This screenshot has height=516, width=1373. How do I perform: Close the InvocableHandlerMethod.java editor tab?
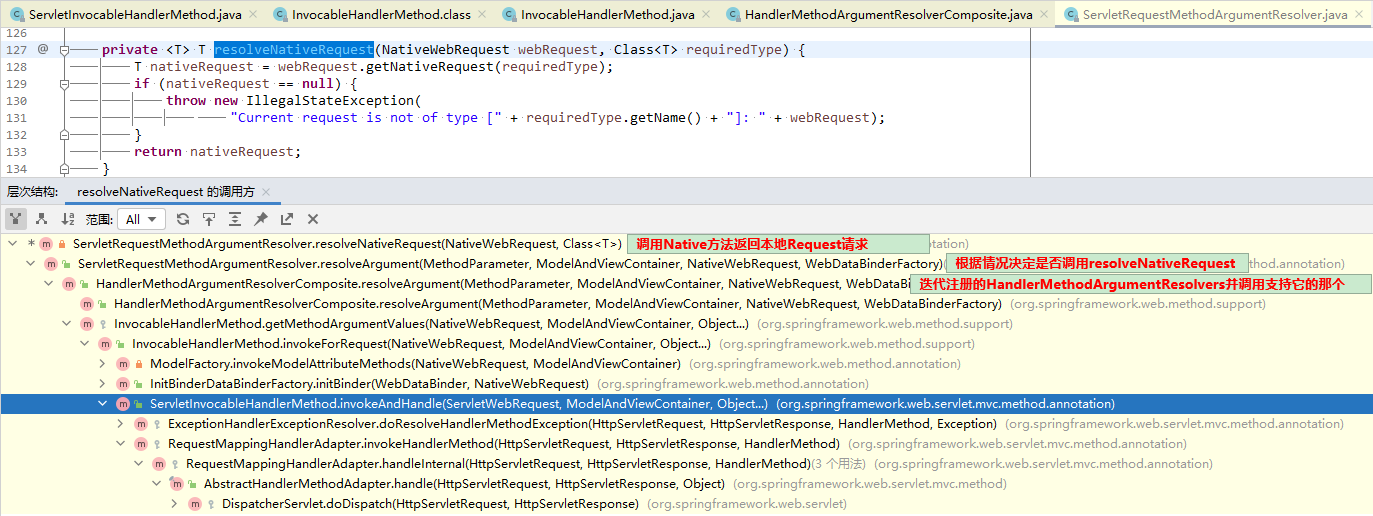click(705, 15)
